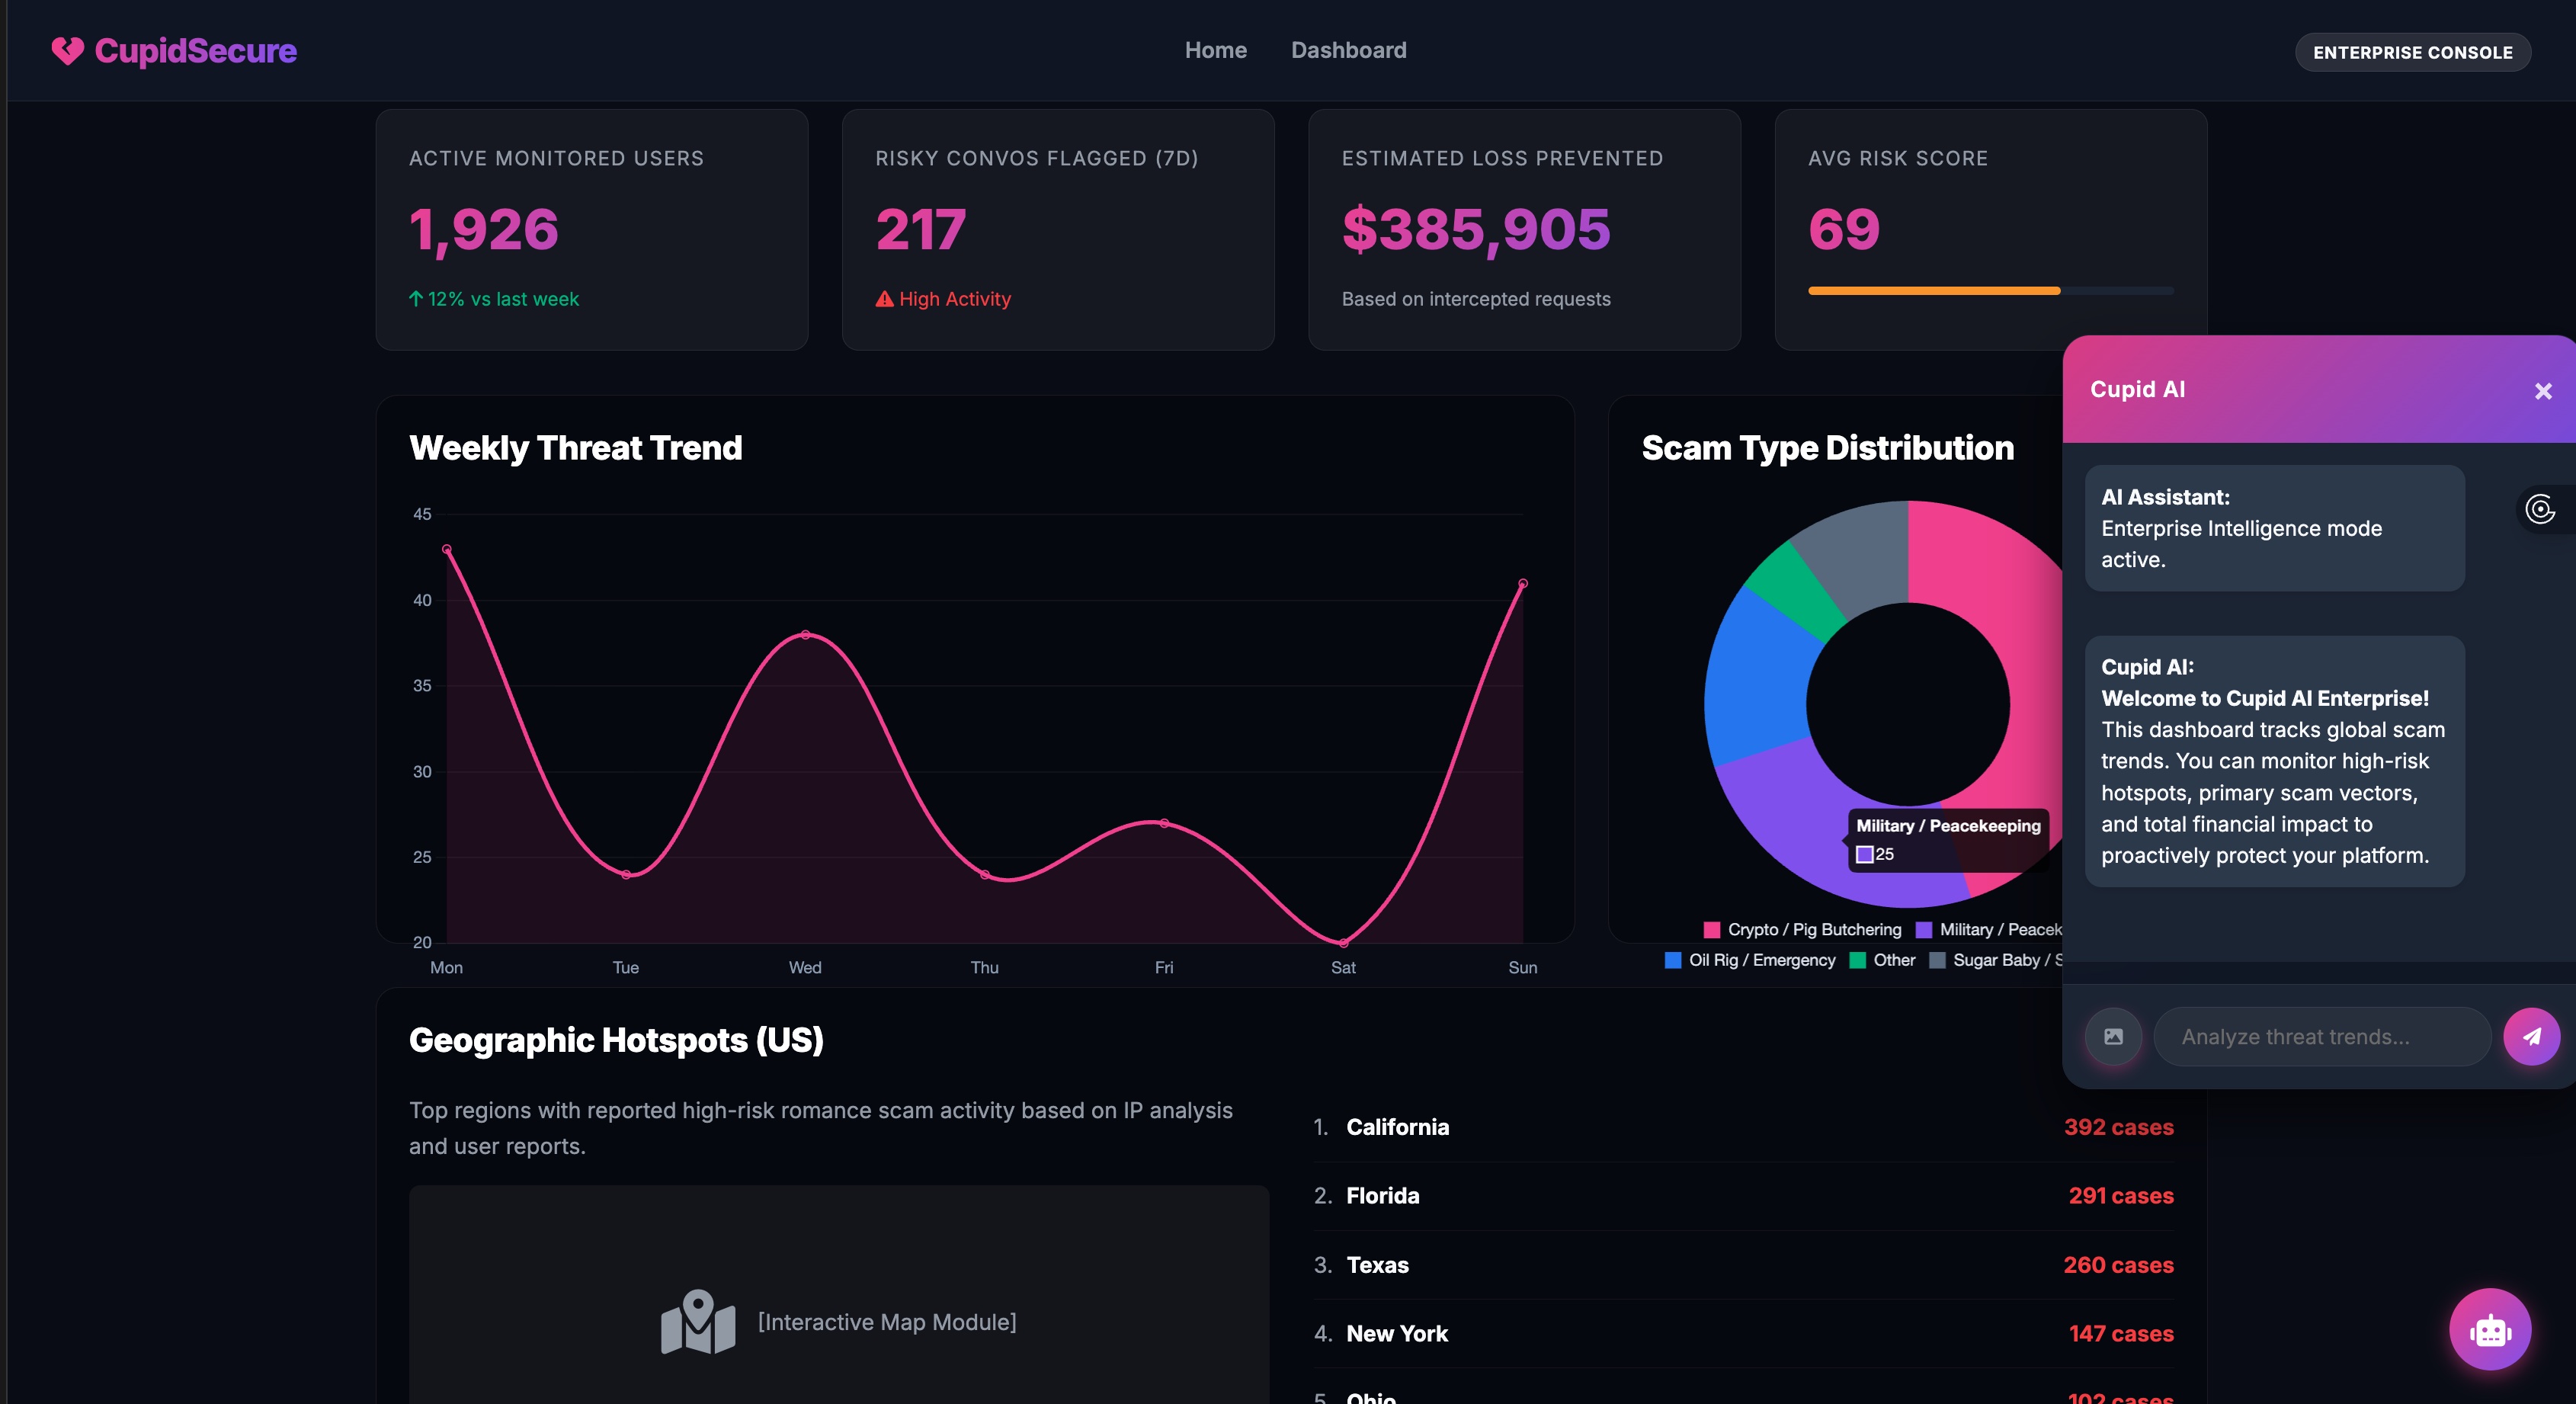
Task: Toggle Oil Rig / Emergency legend item
Action: (1750, 960)
